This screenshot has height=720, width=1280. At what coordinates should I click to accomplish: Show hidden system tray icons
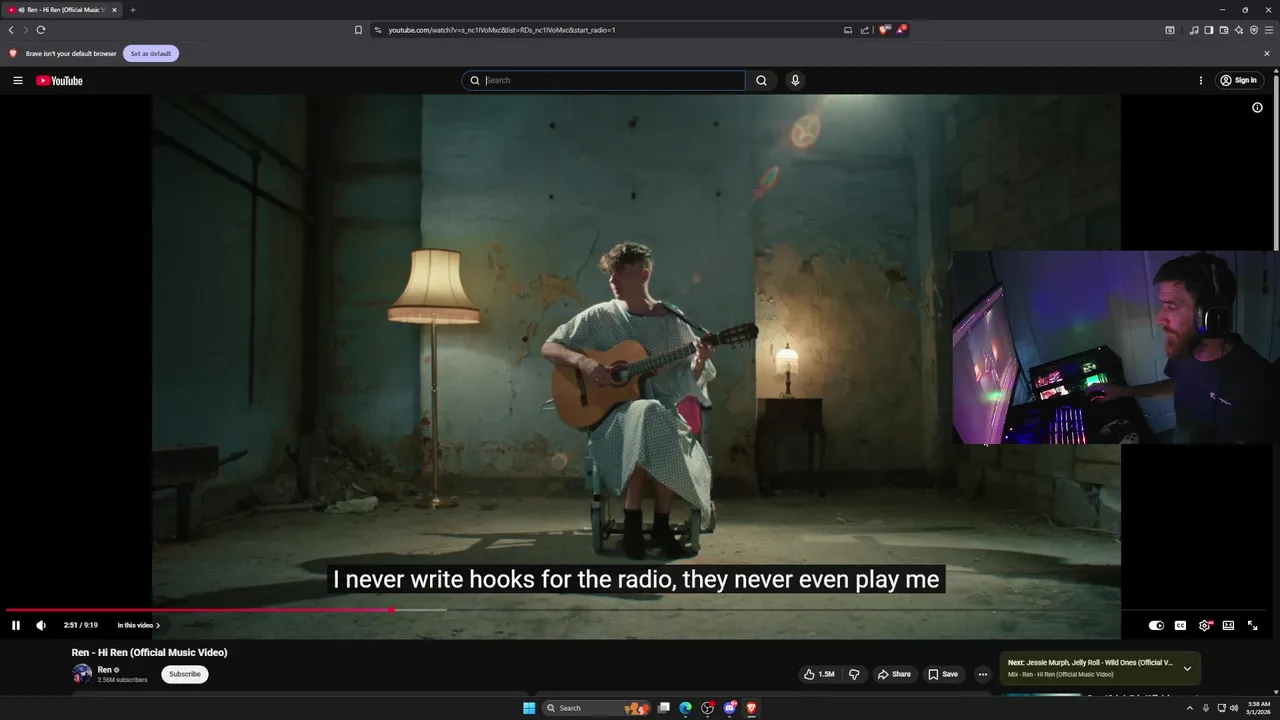(1190, 708)
